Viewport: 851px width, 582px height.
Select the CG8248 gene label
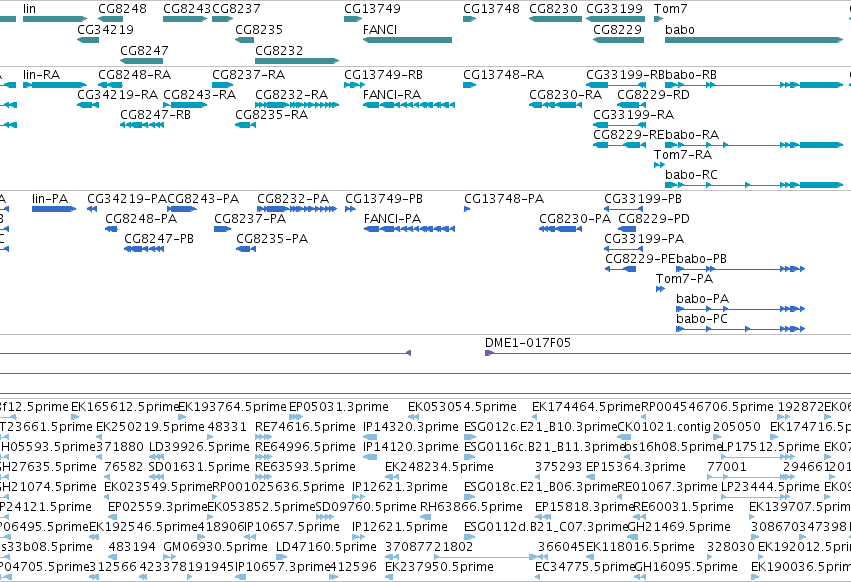(122, 9)
